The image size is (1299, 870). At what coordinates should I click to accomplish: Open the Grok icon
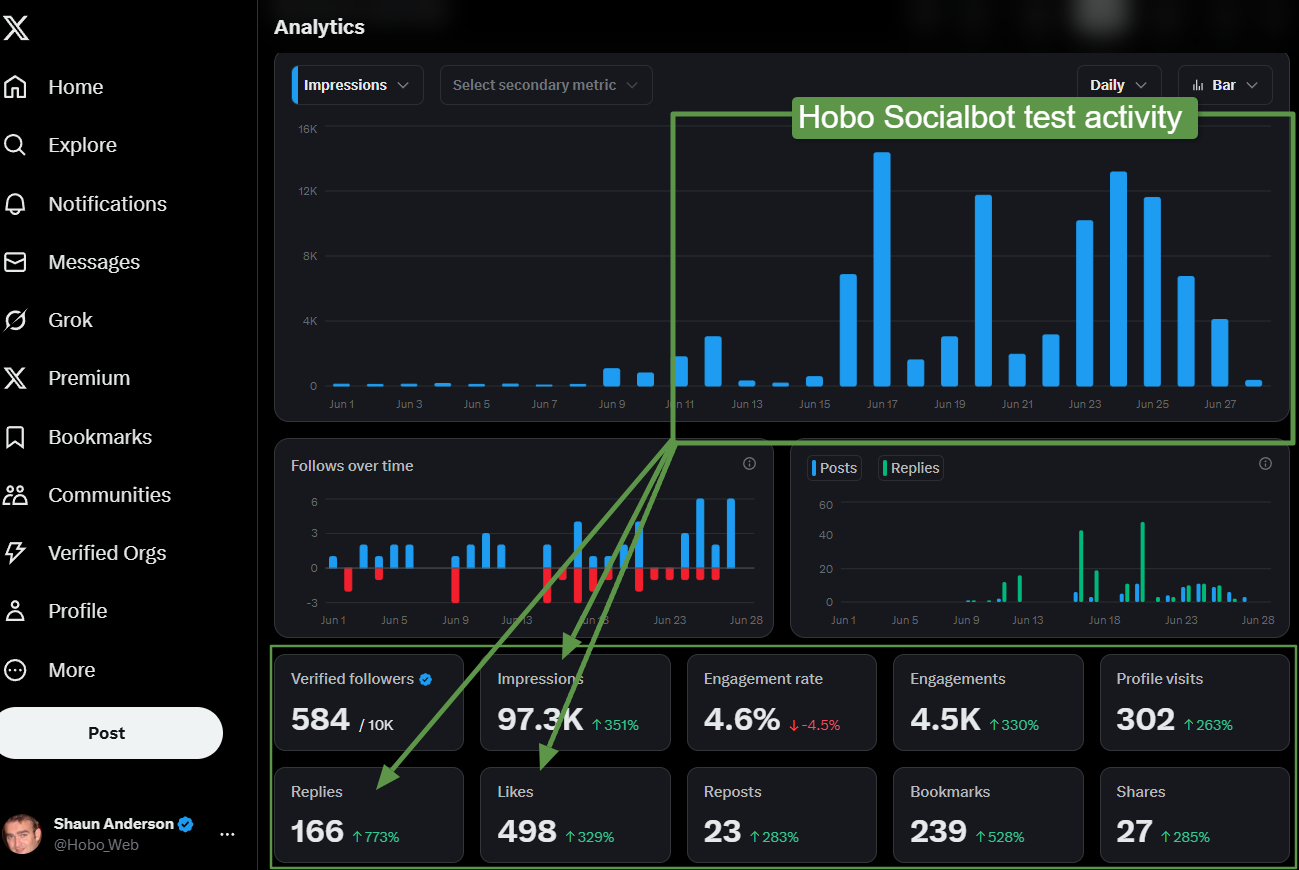15,320
